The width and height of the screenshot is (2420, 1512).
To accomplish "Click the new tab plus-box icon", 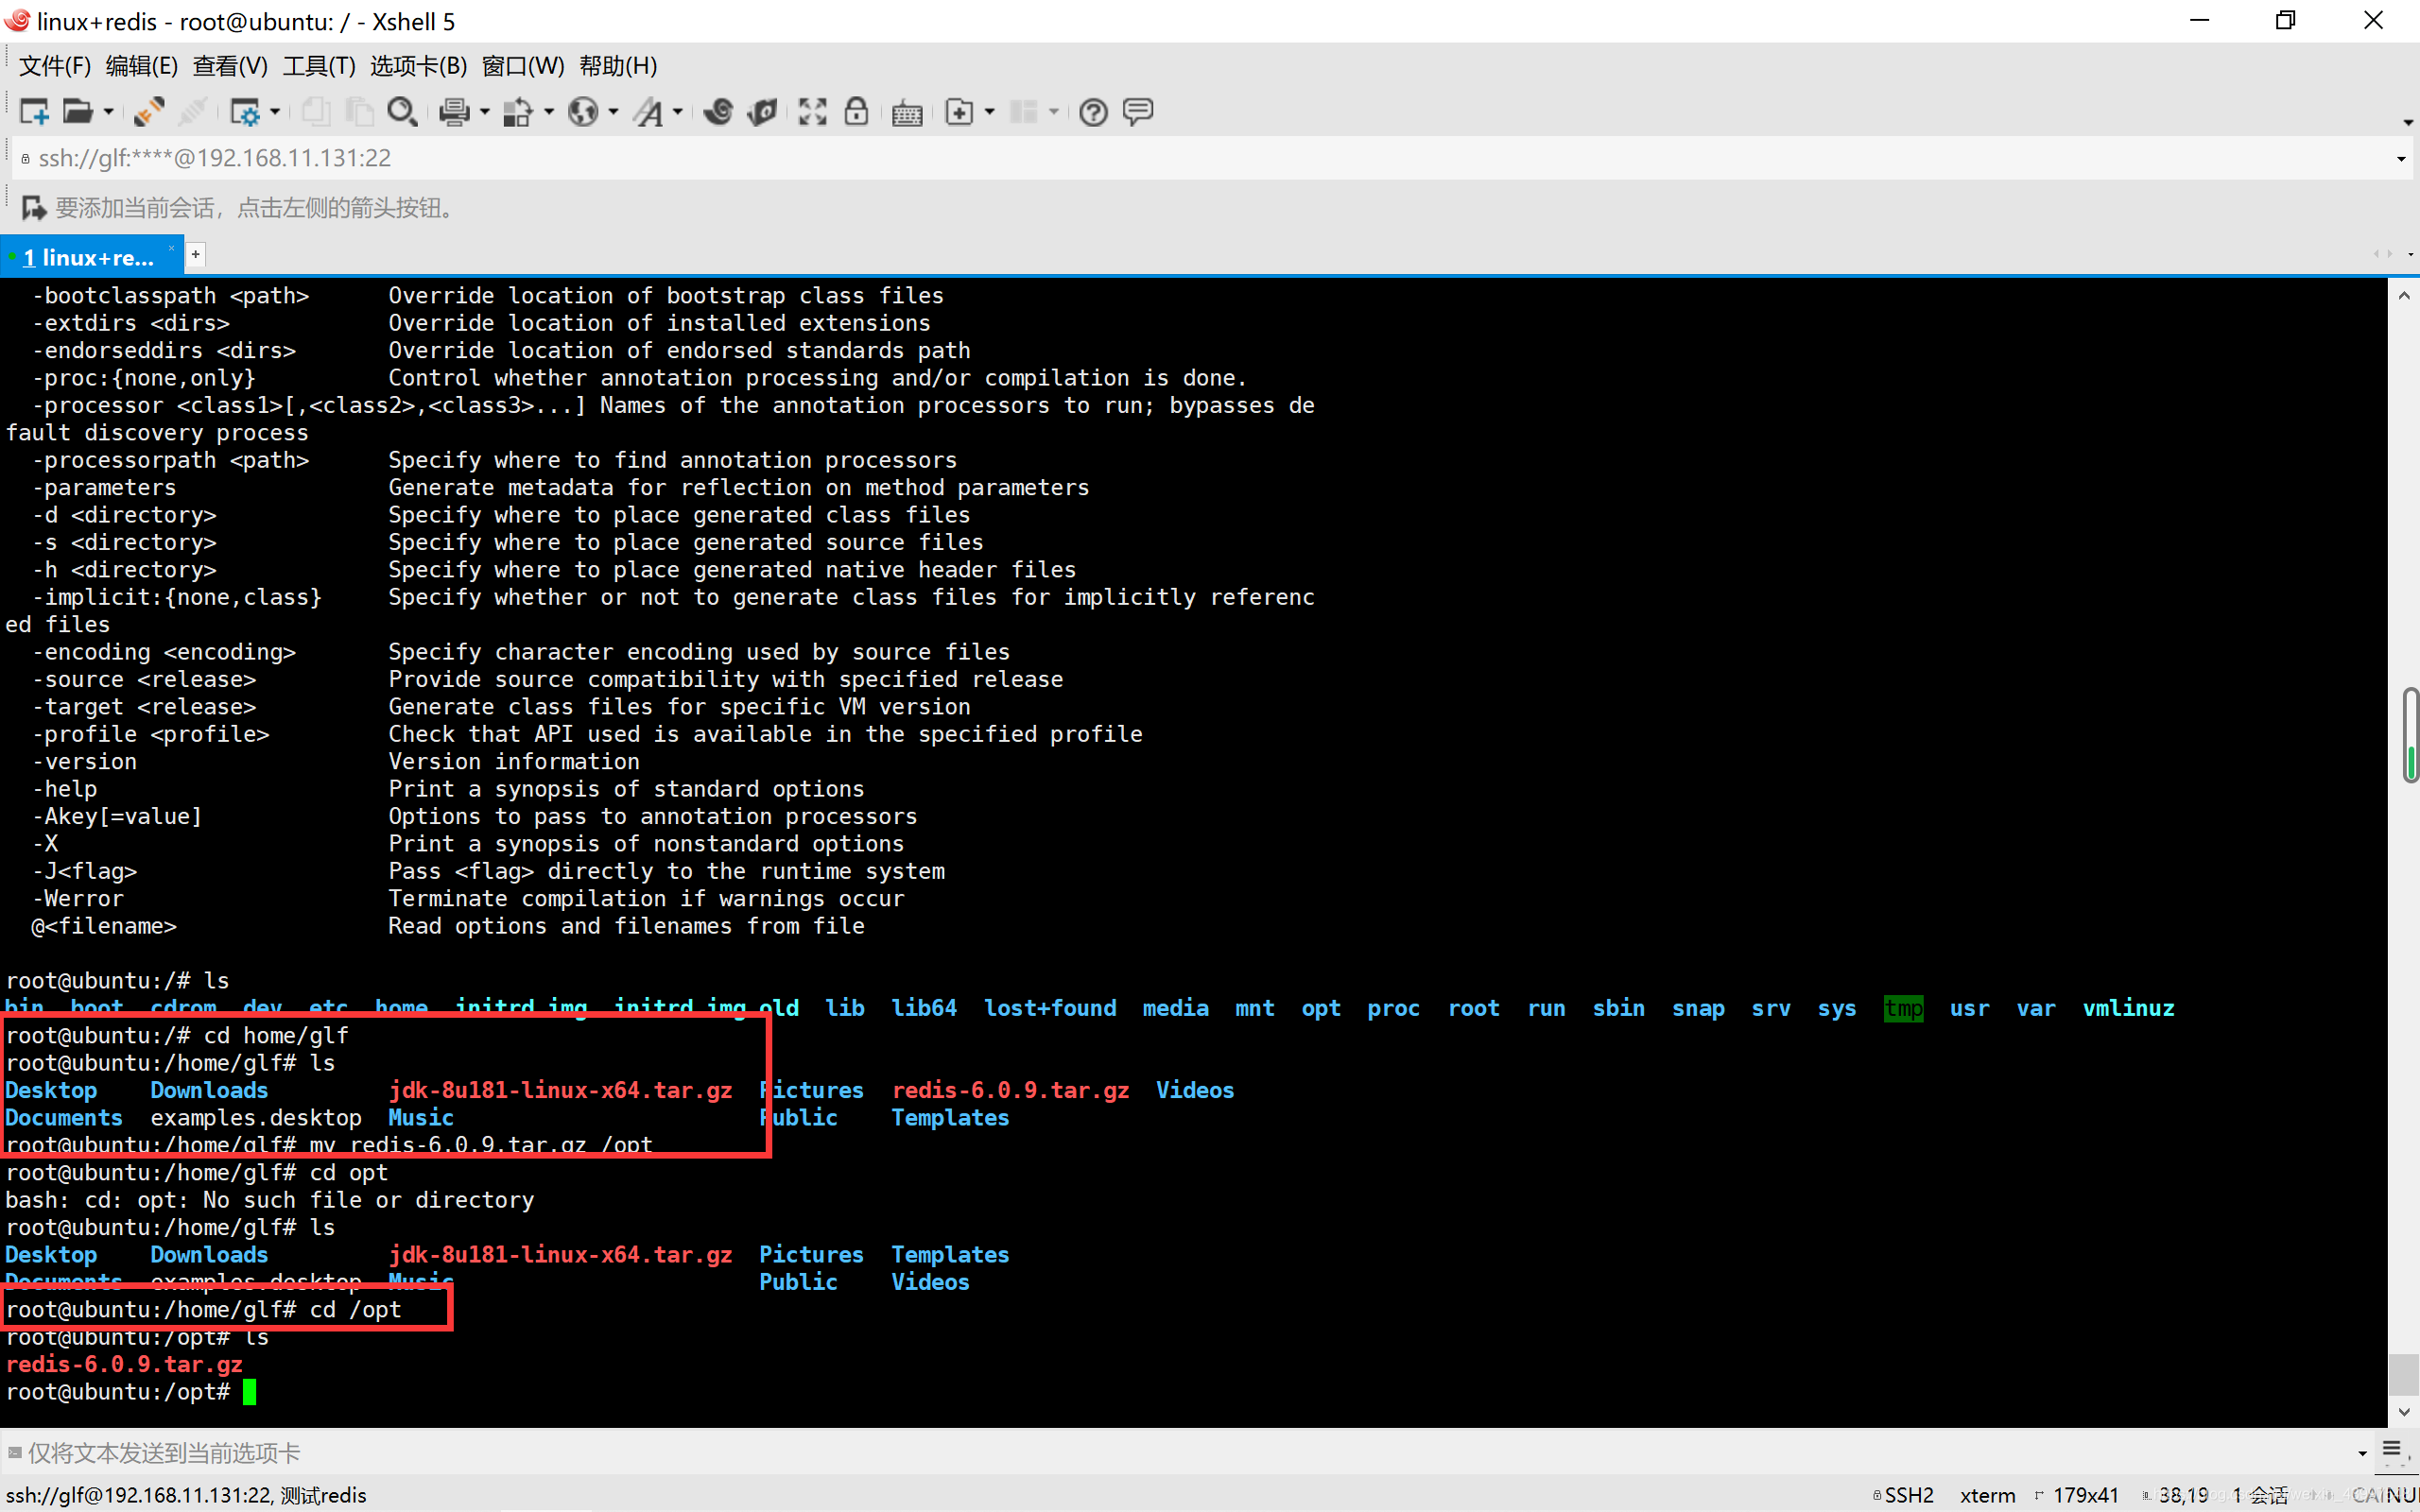I will [959, 112].
